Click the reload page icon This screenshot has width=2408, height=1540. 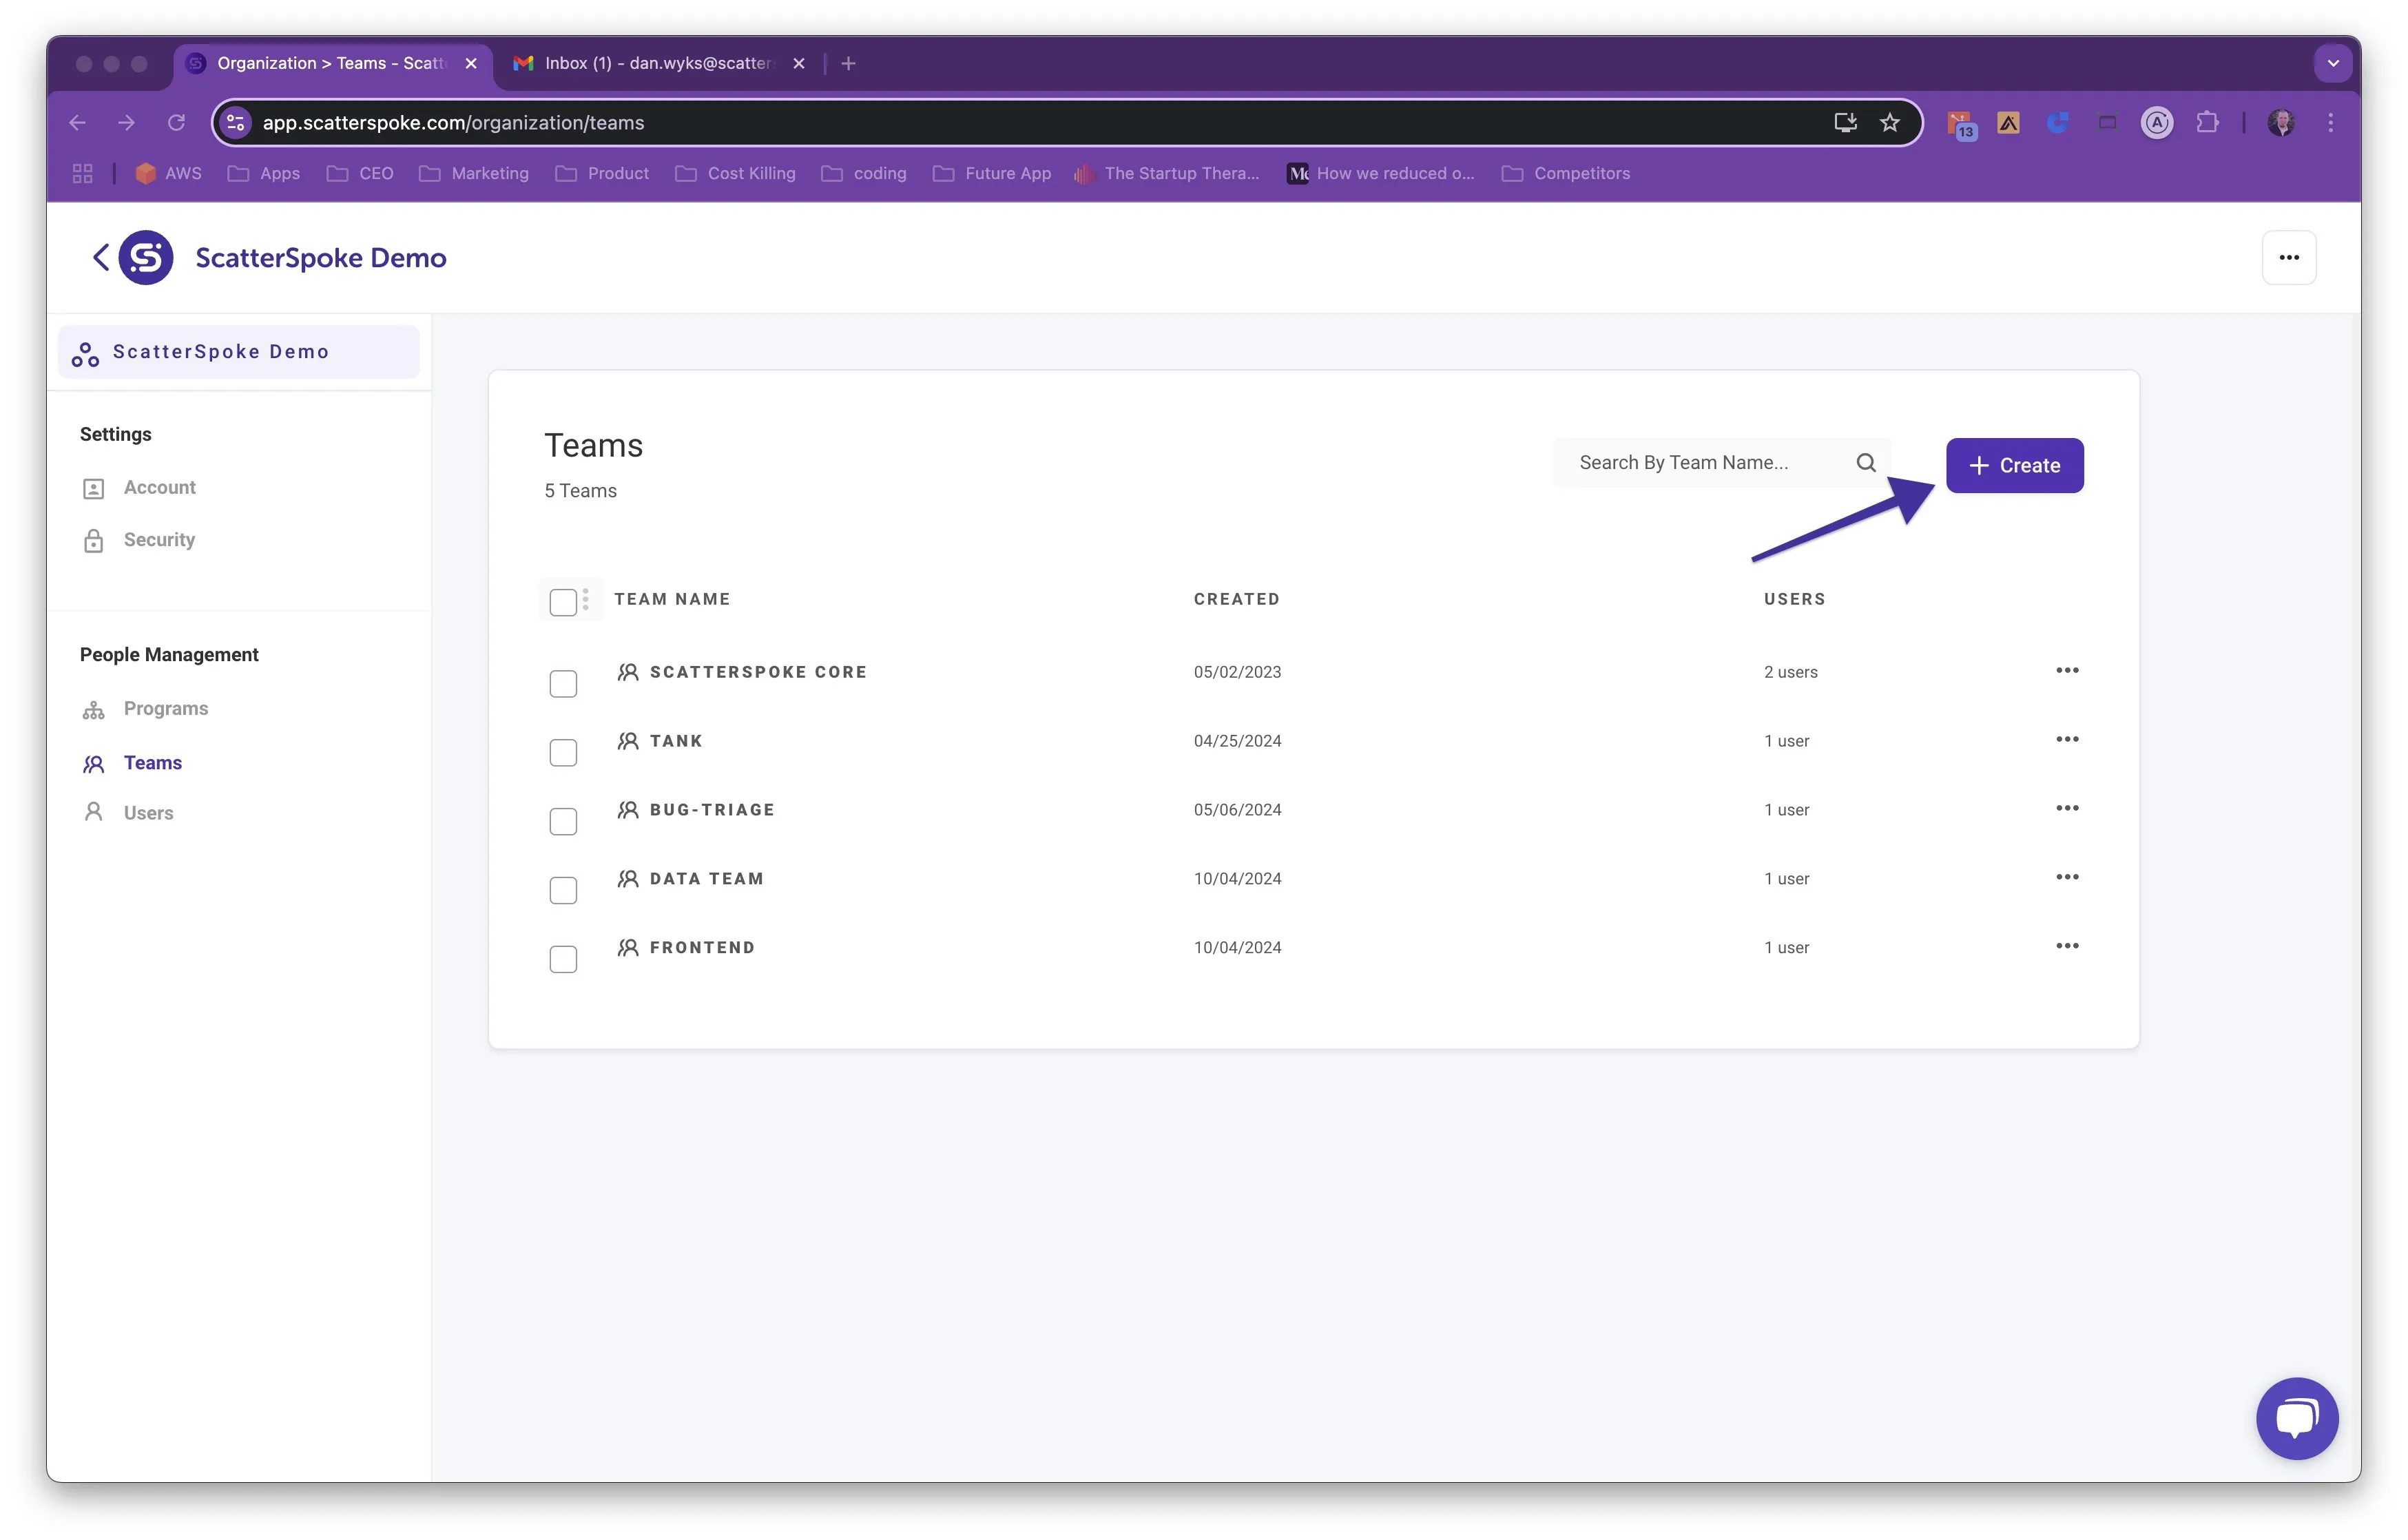tap(176, 123)
